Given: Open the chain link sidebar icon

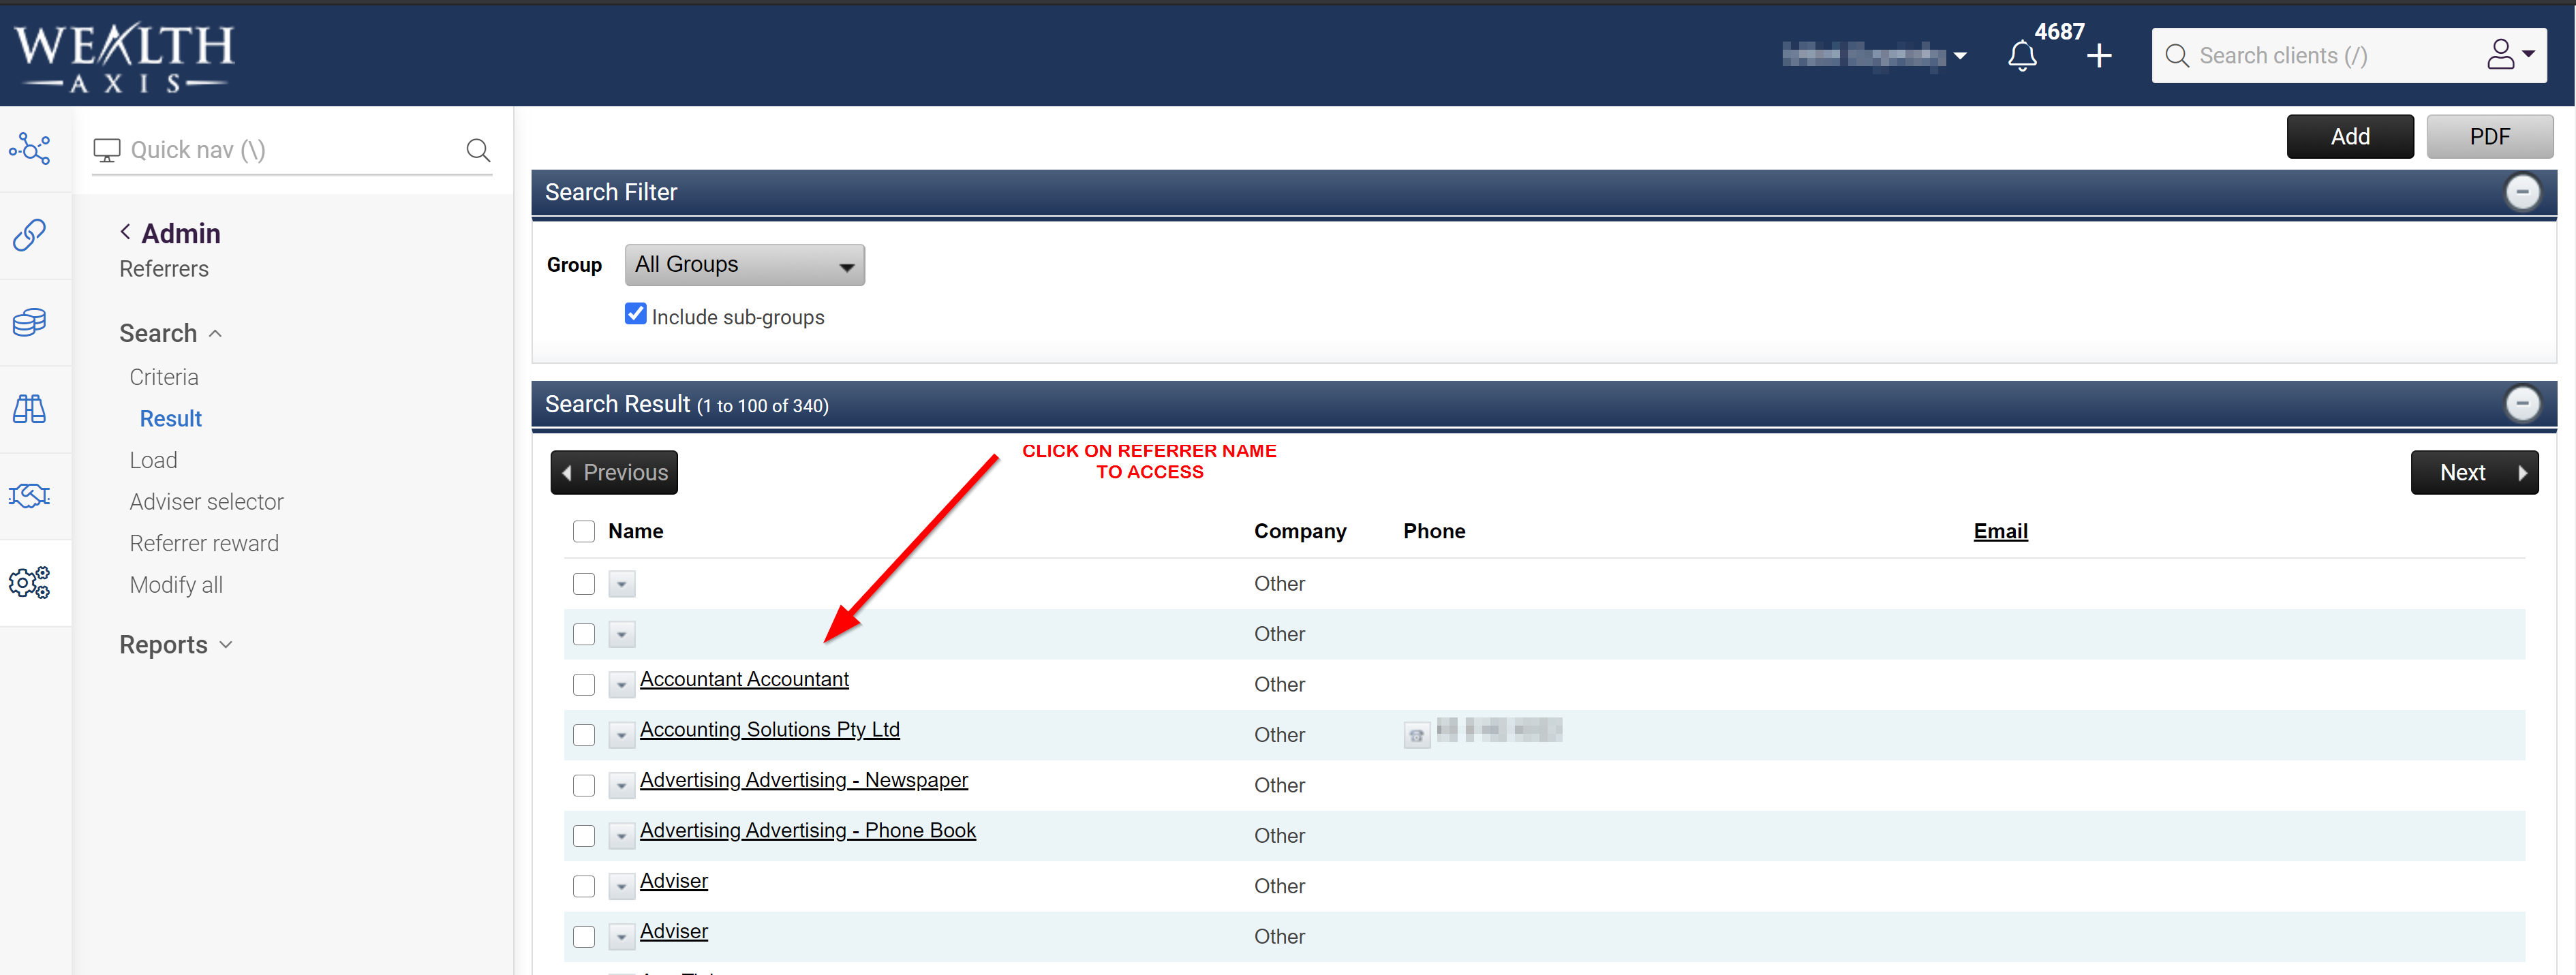Looking at the screenshot, I should pyautogui.click(x=30, y=235).
